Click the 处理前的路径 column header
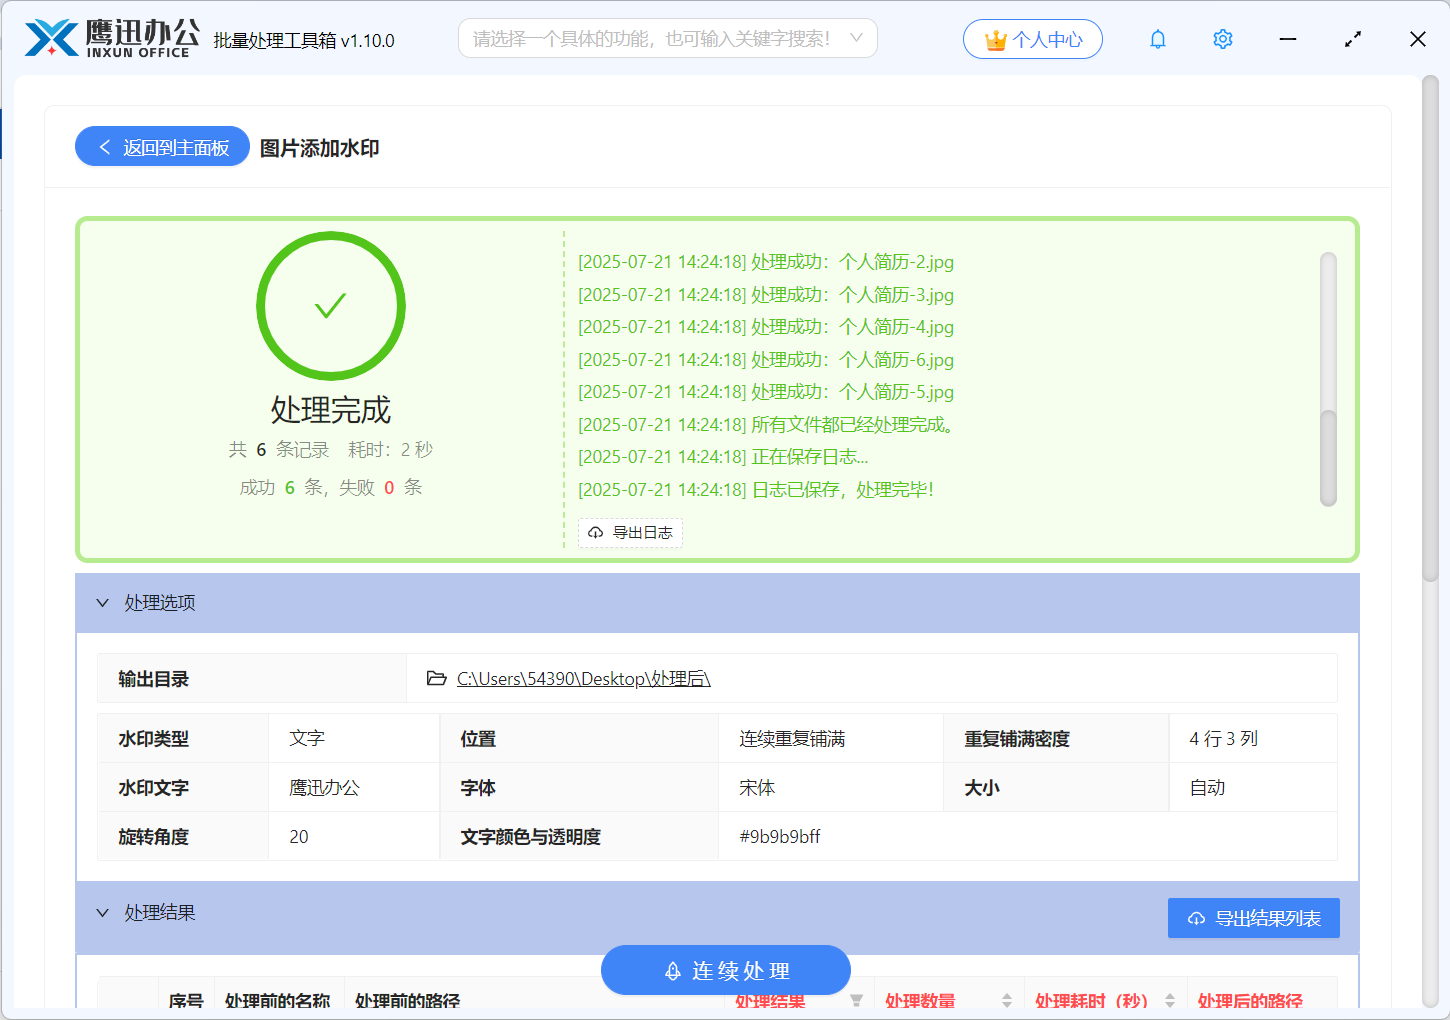The image size is (1450, 1020). click(407, 1000)
